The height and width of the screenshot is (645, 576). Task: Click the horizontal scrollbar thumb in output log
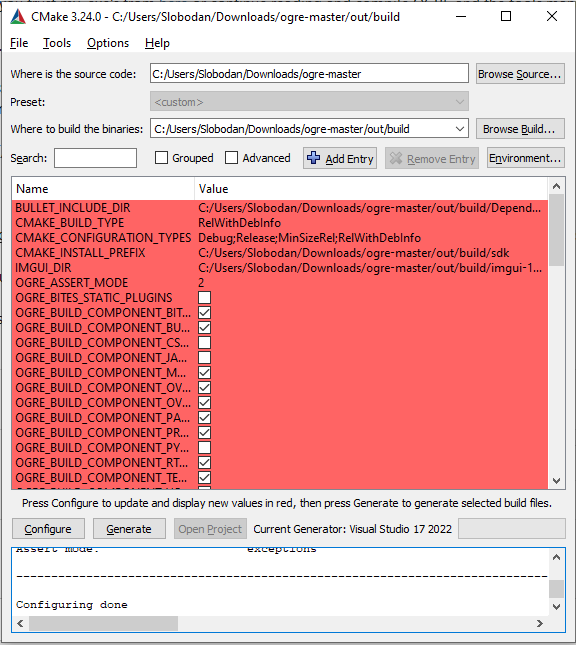[x=103, y=624]
